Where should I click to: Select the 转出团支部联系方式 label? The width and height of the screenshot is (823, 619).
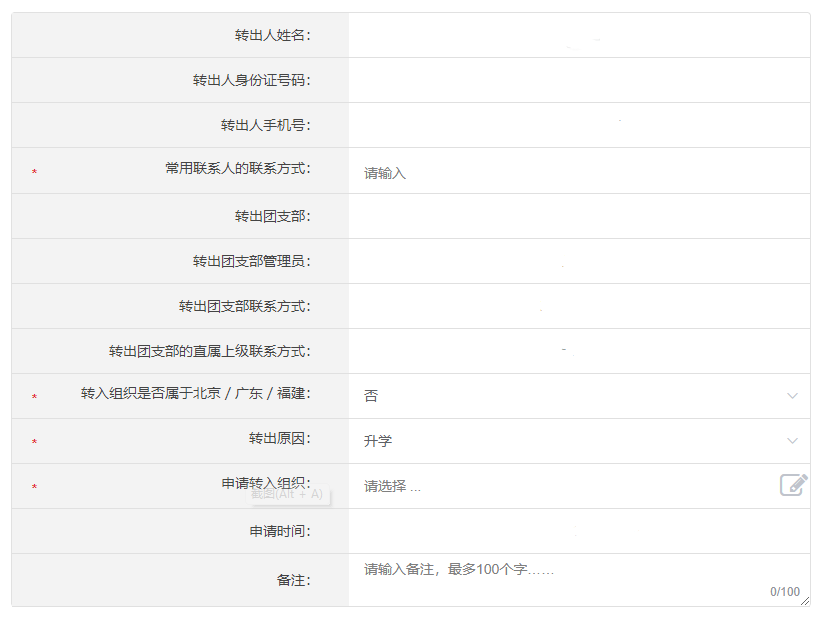click(x=245, y=307)
